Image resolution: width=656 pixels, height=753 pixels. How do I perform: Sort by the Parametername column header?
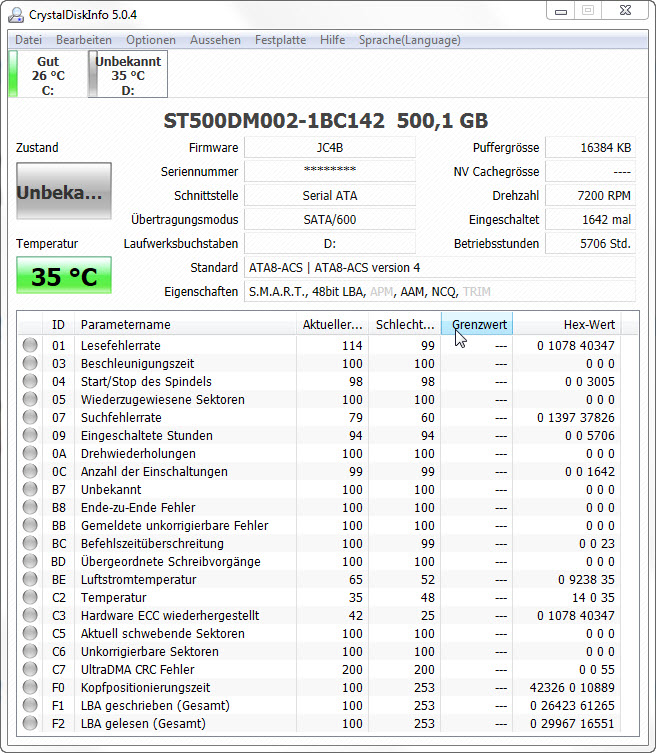(185, 325)
